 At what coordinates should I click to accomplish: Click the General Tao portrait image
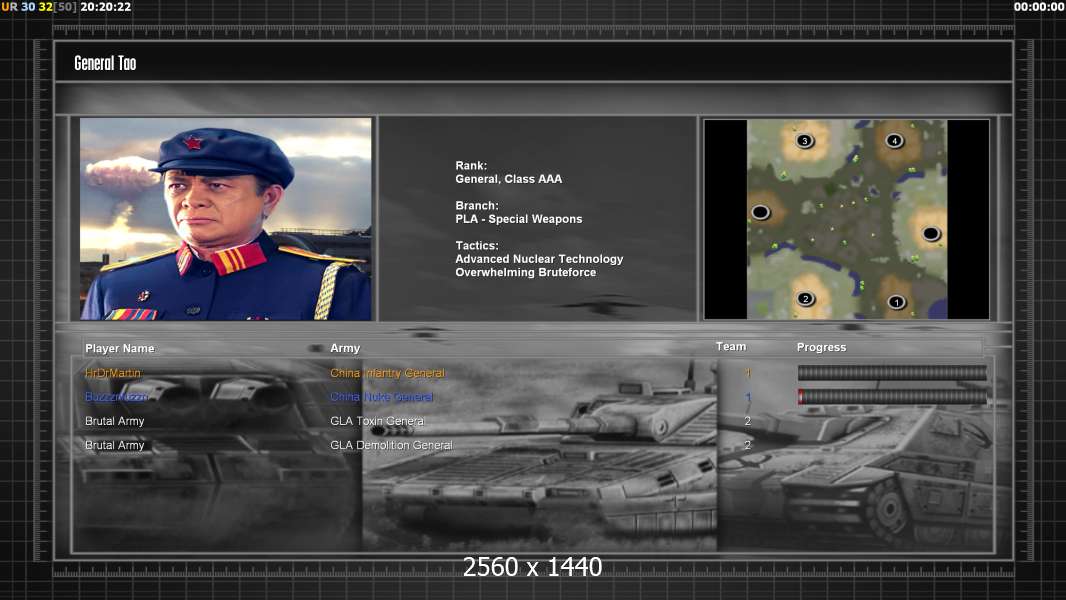[x=225, y=219]
